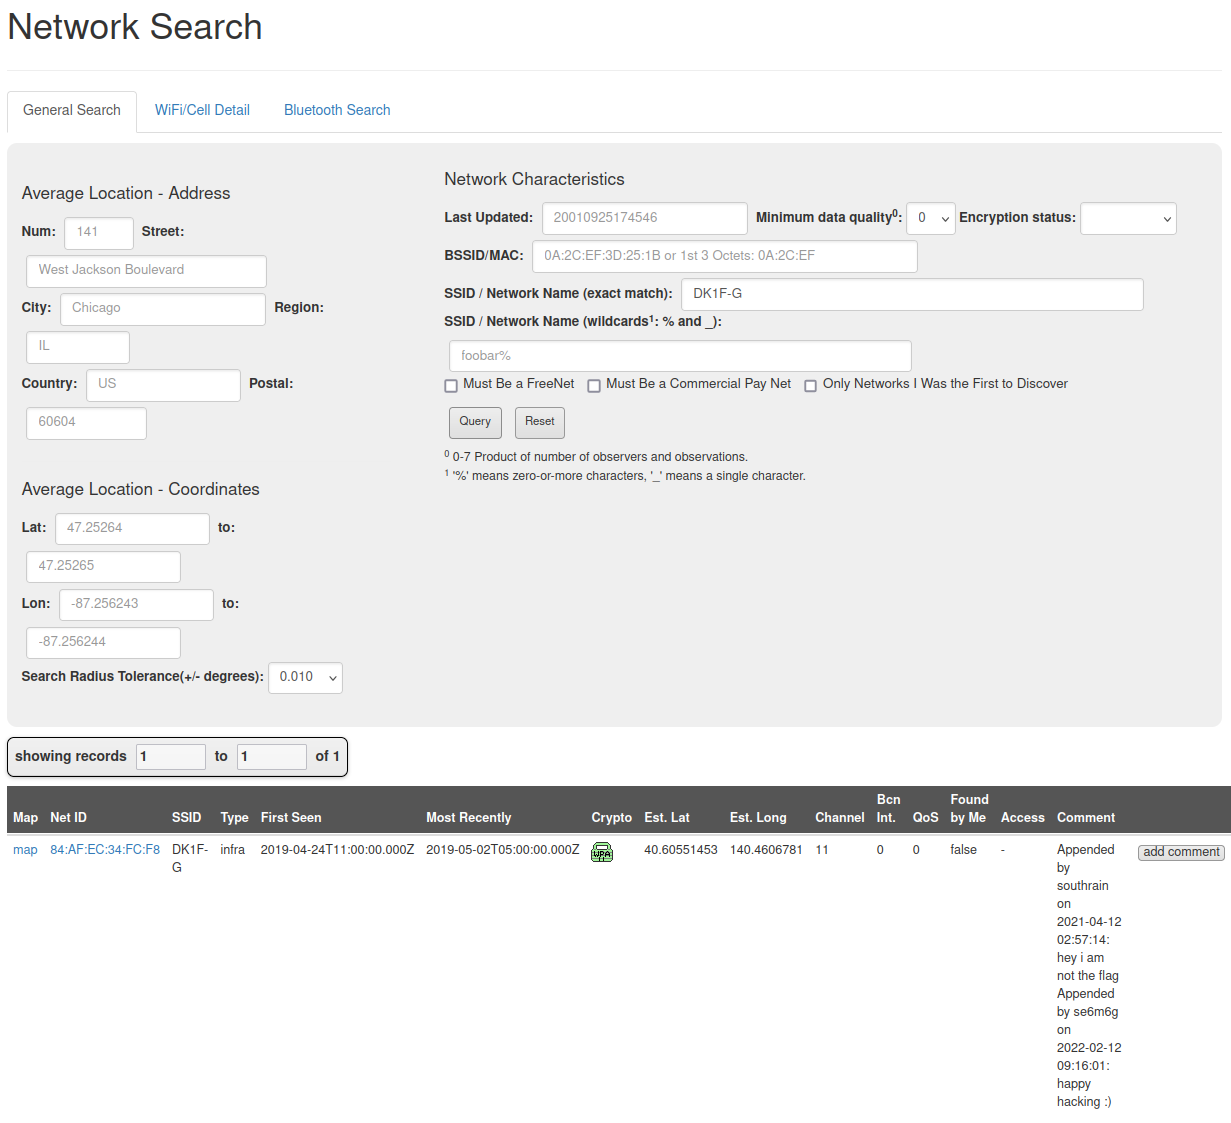Click the Most Recently column header
Screen dimensions: 1231x1123
469,818
